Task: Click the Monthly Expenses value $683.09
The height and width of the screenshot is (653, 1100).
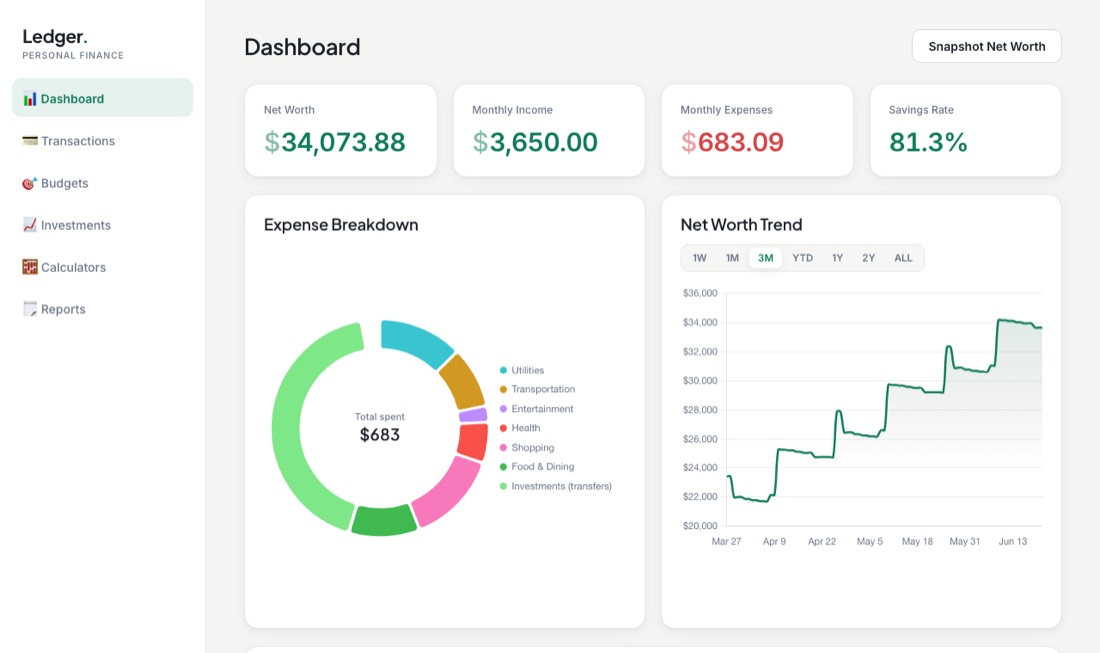Action: [x=732, y=142]
